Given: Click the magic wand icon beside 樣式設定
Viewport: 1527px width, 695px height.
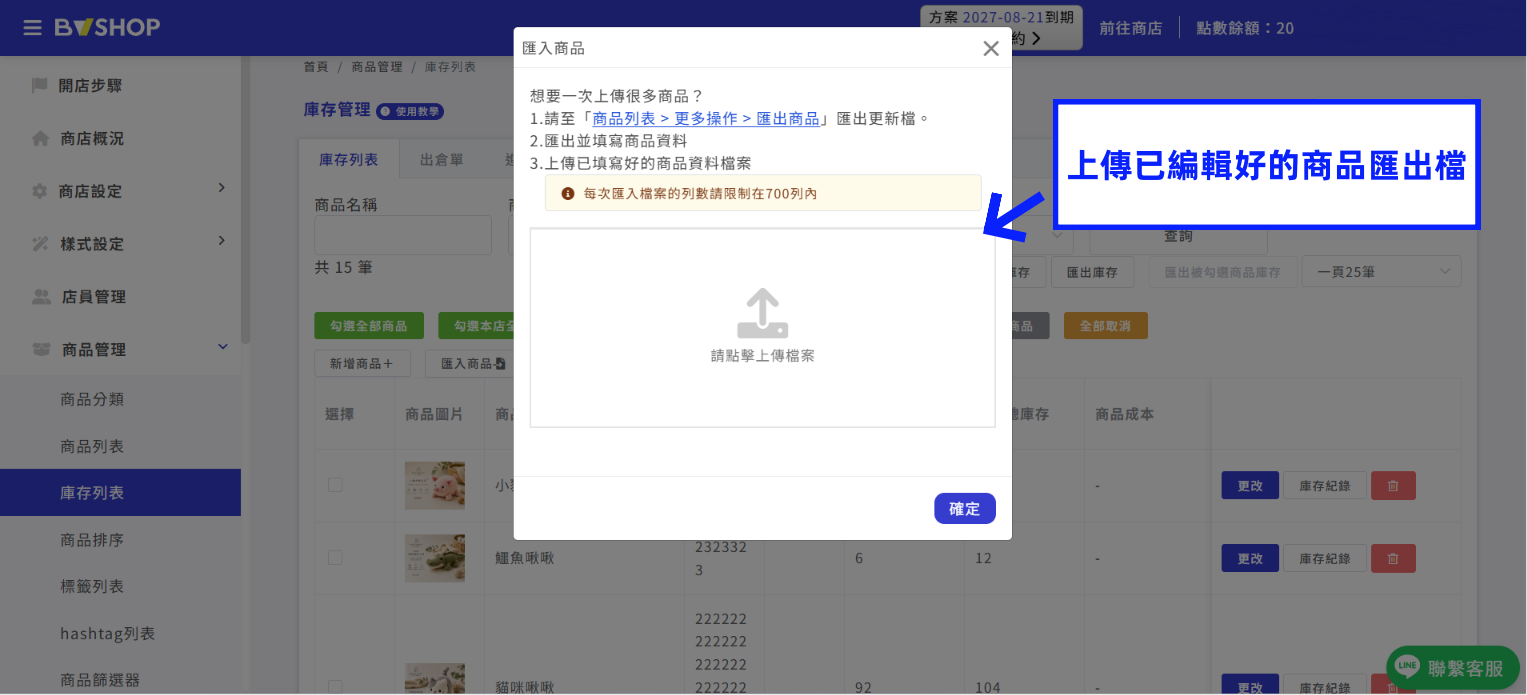Looking at the screenshot, I should (x=40, y=244).
